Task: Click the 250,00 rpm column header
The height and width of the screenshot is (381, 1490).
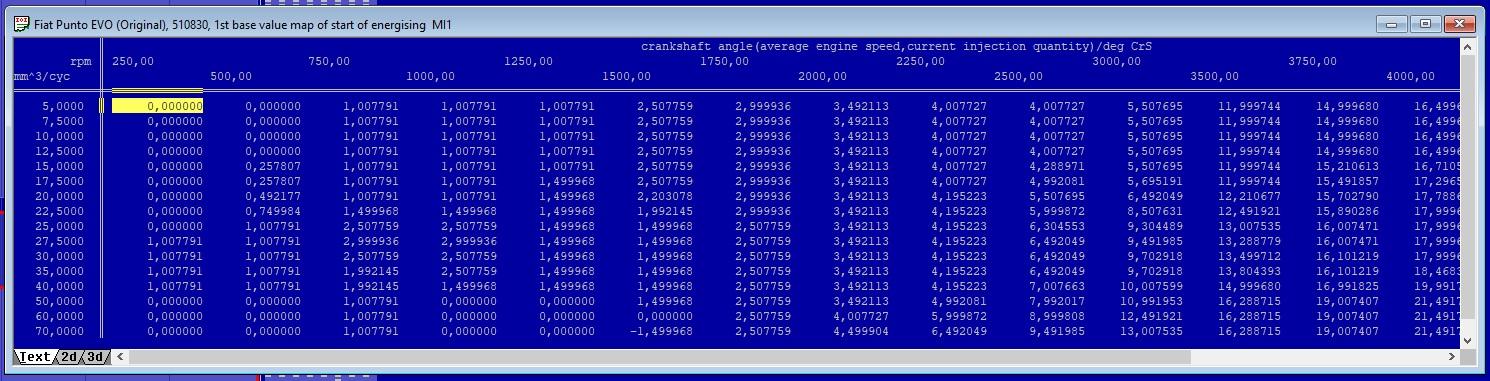Action: (133, 61)
